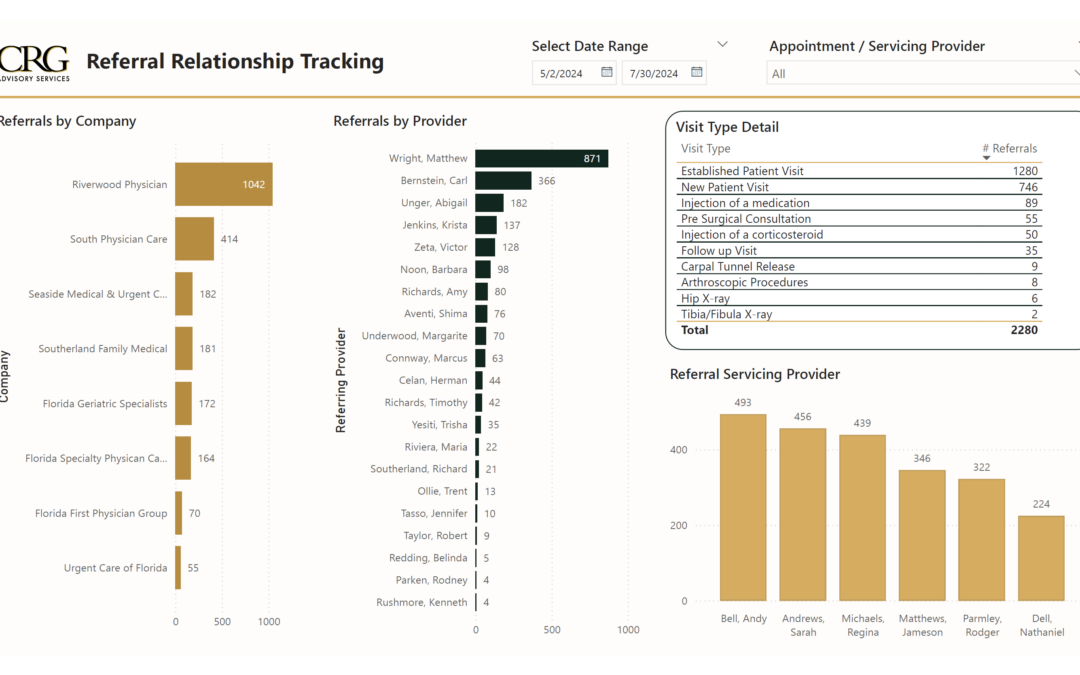This screenshot has width=1080, height=675.
Task: Select the Wright, Matthew provider bar
Action: click(x=541, y=158)
